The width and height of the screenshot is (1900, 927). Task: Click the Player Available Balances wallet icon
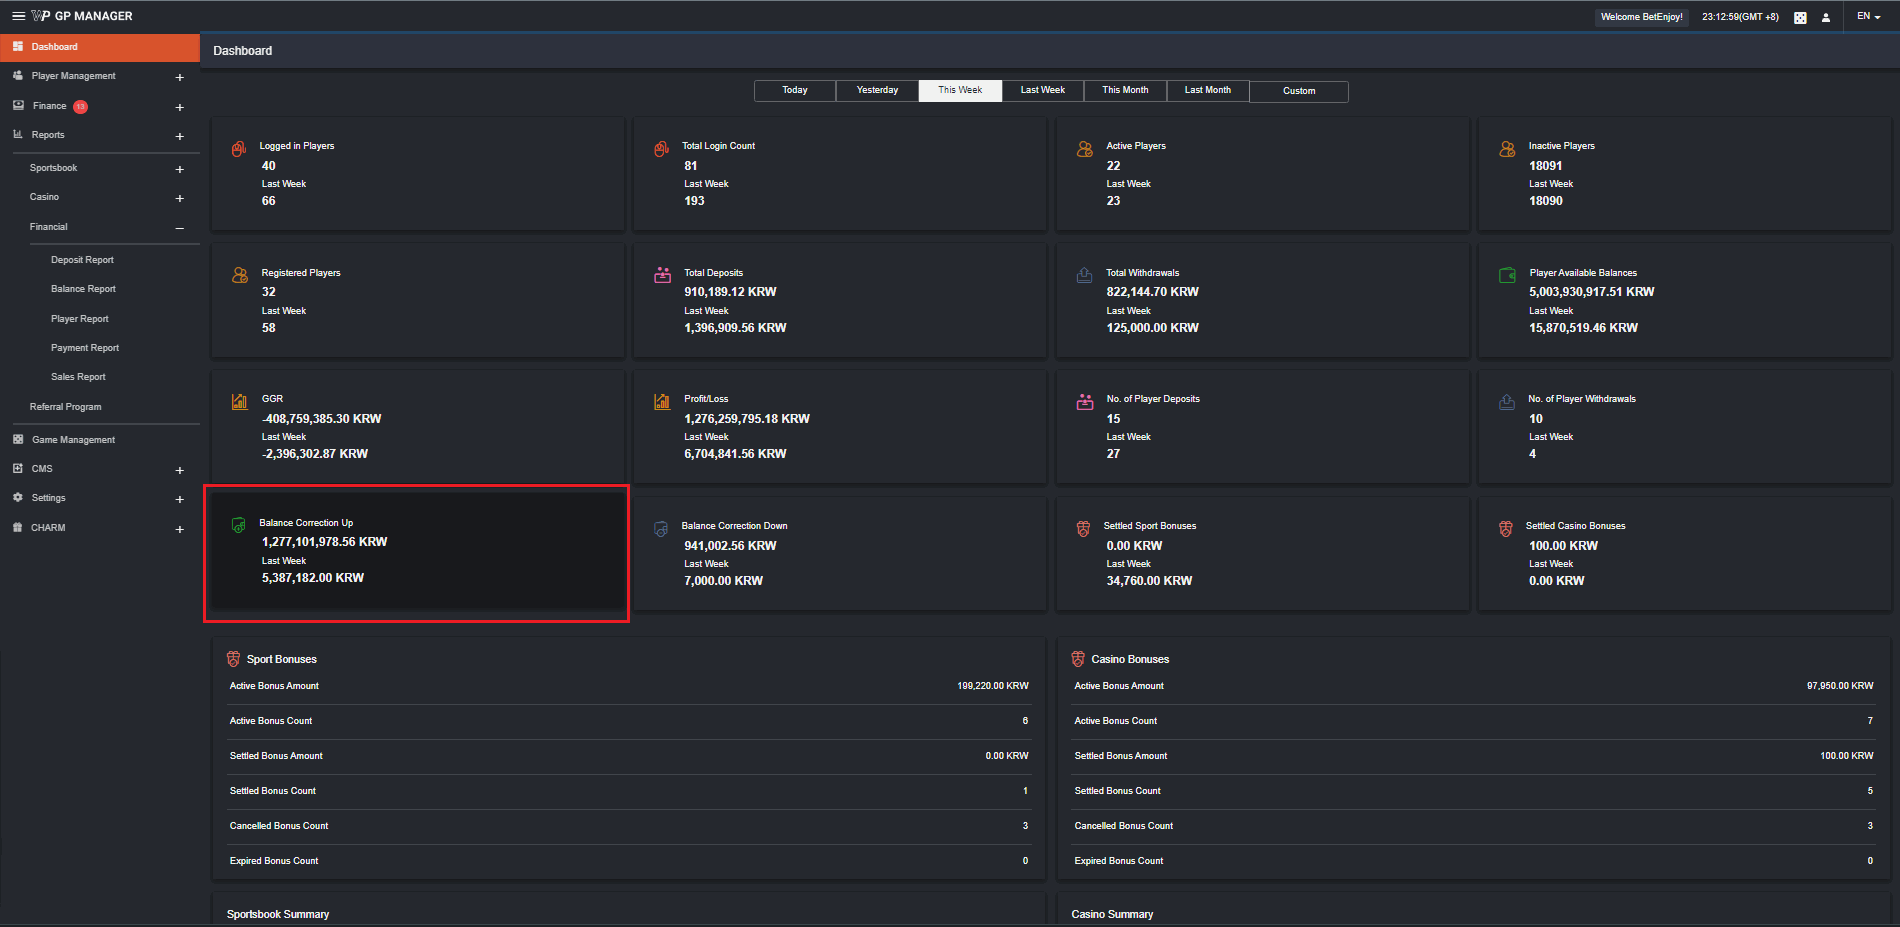click(x=1507, y=275)
